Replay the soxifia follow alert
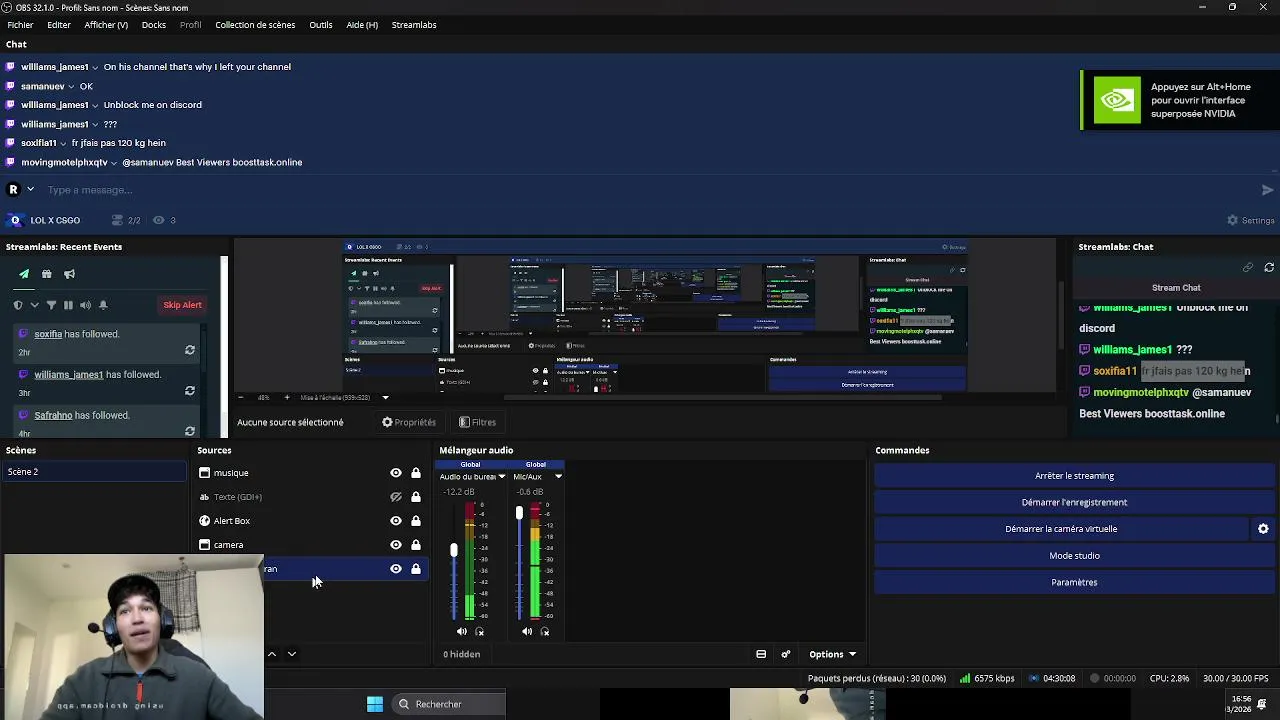Screen dimensions: 1280x720 point(190,350)
